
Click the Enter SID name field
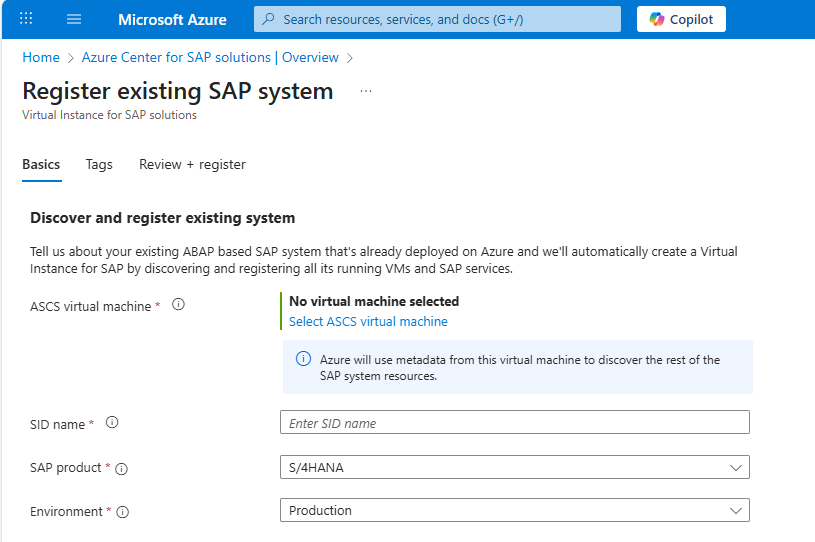tap(515, 422)
